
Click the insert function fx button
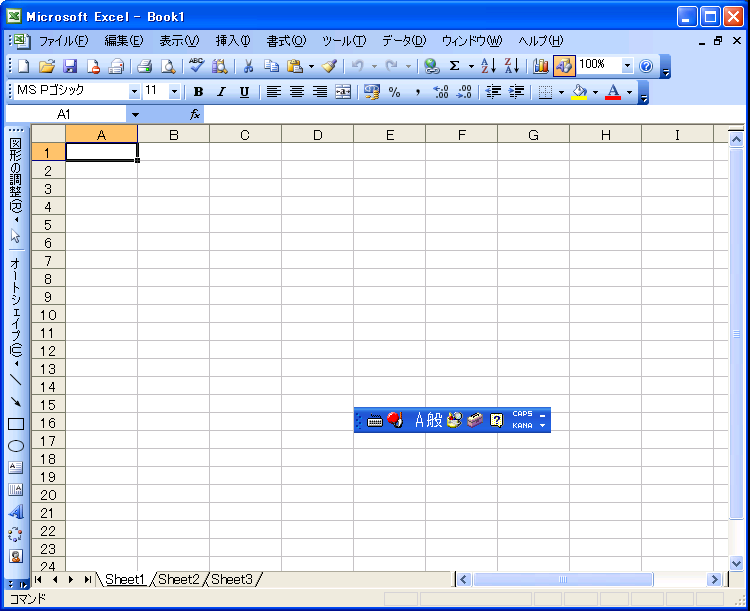[195, 114]
